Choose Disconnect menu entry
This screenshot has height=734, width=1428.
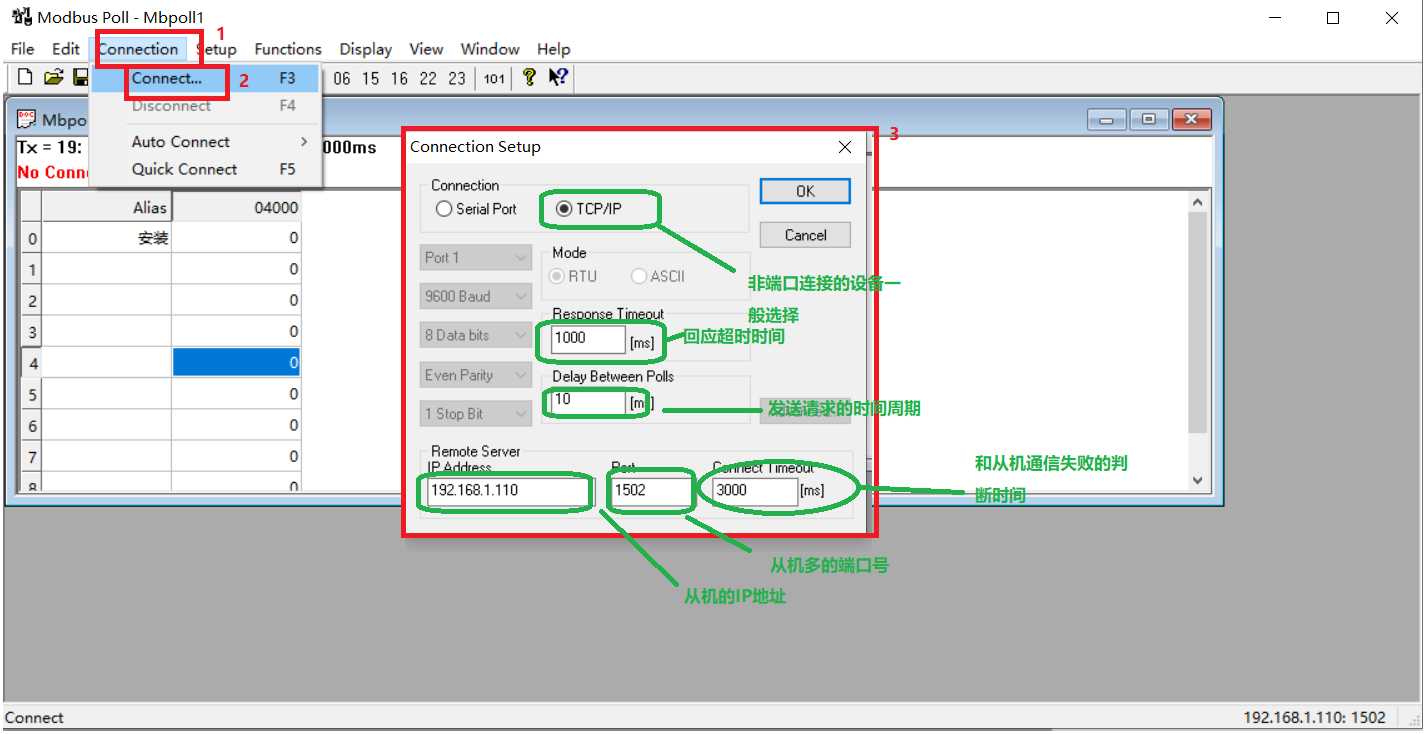(x=206, y=106)
